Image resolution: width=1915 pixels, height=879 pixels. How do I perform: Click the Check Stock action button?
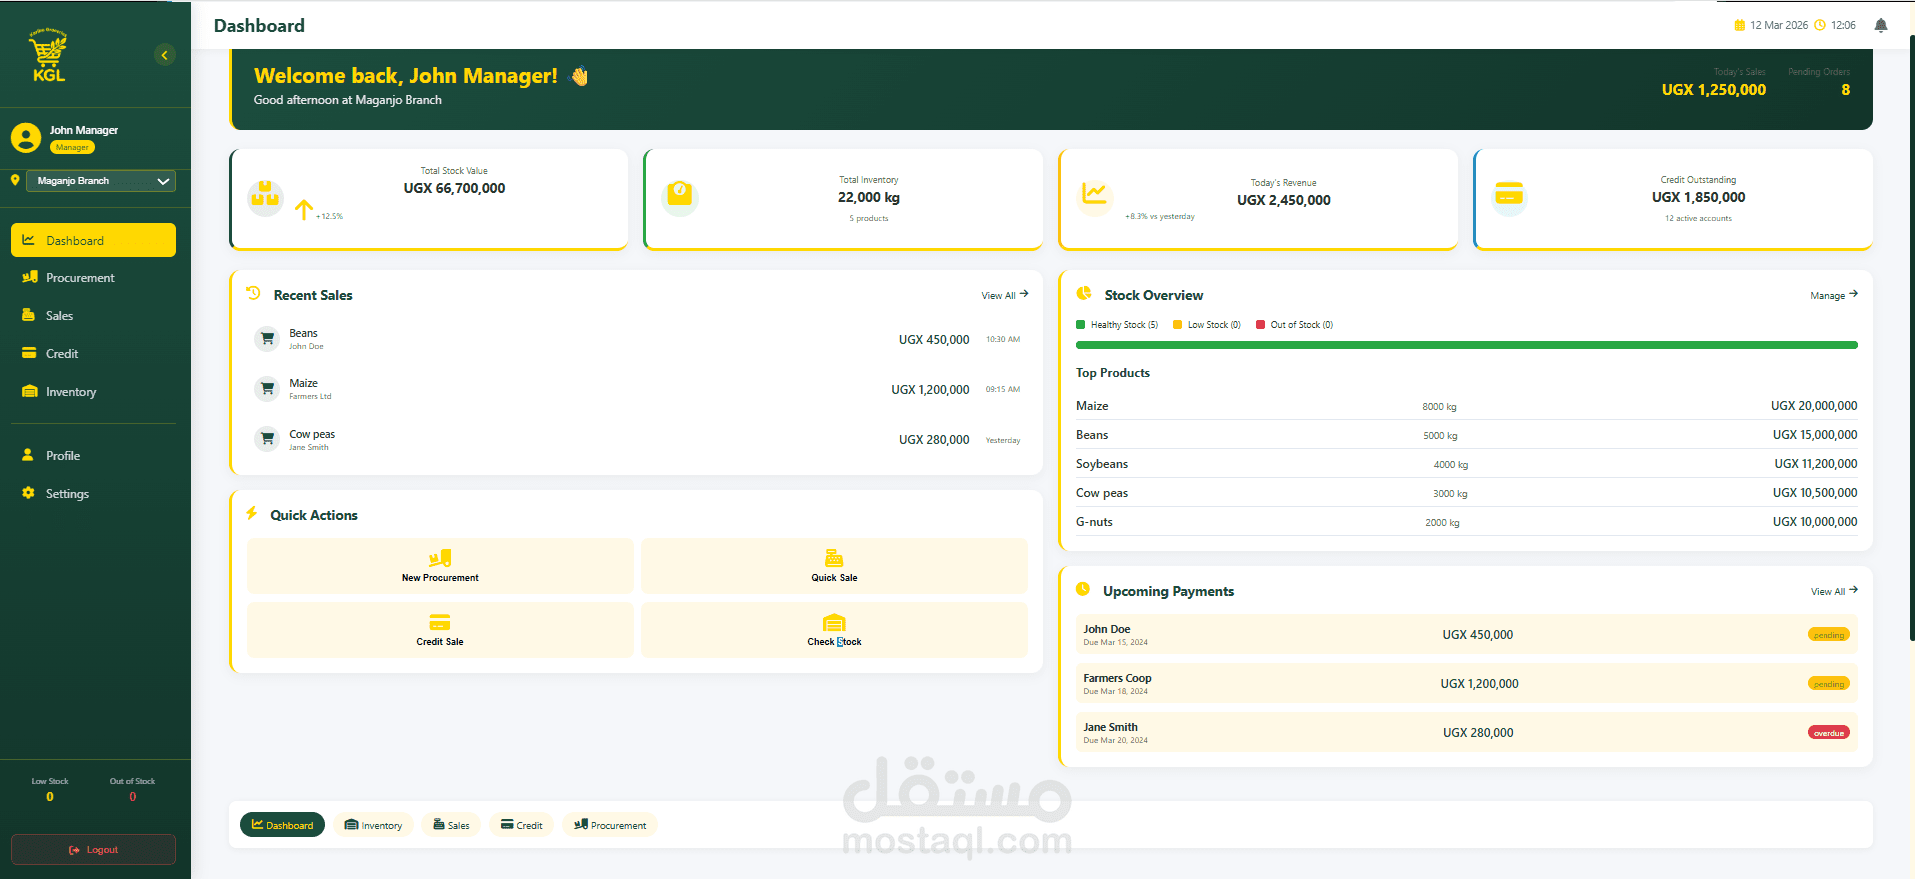tap(834, 630)
